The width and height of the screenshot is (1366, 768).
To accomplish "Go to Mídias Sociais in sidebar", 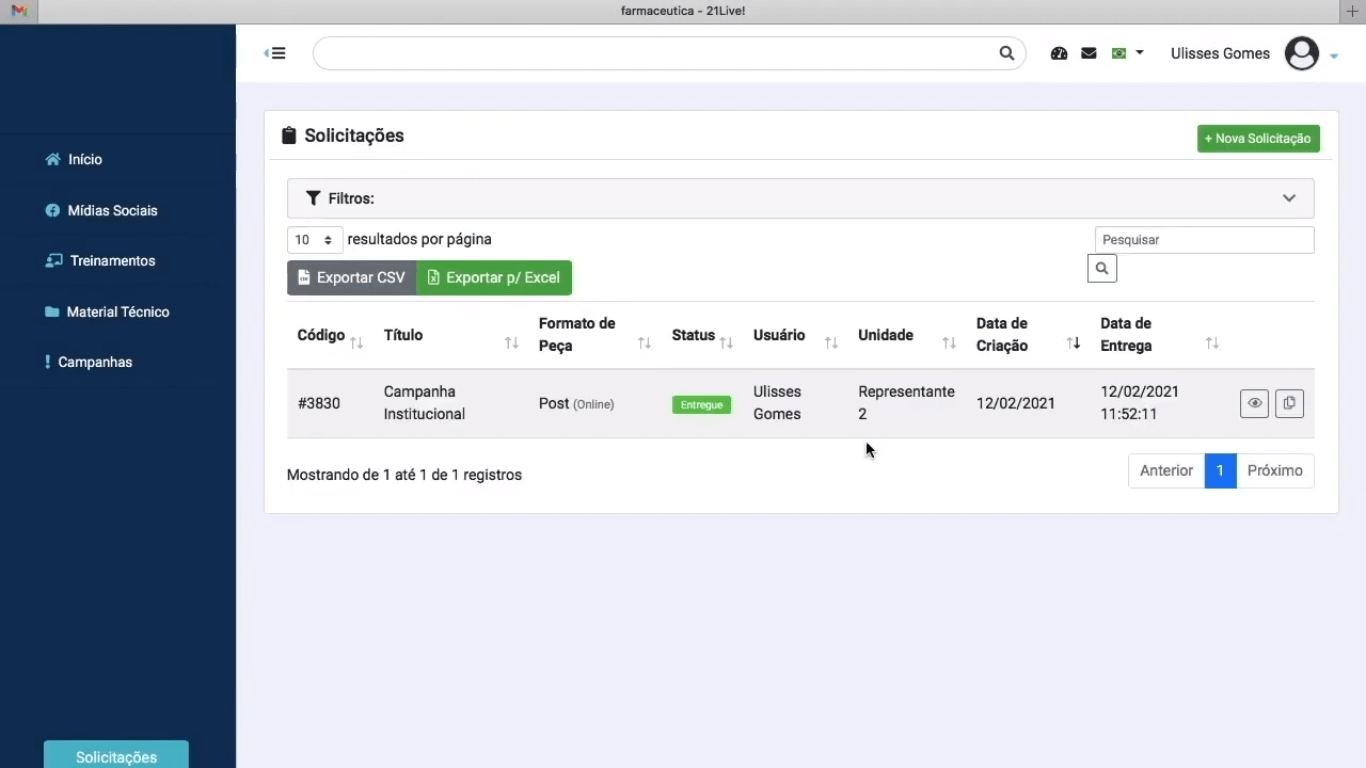I will [112, 211].
